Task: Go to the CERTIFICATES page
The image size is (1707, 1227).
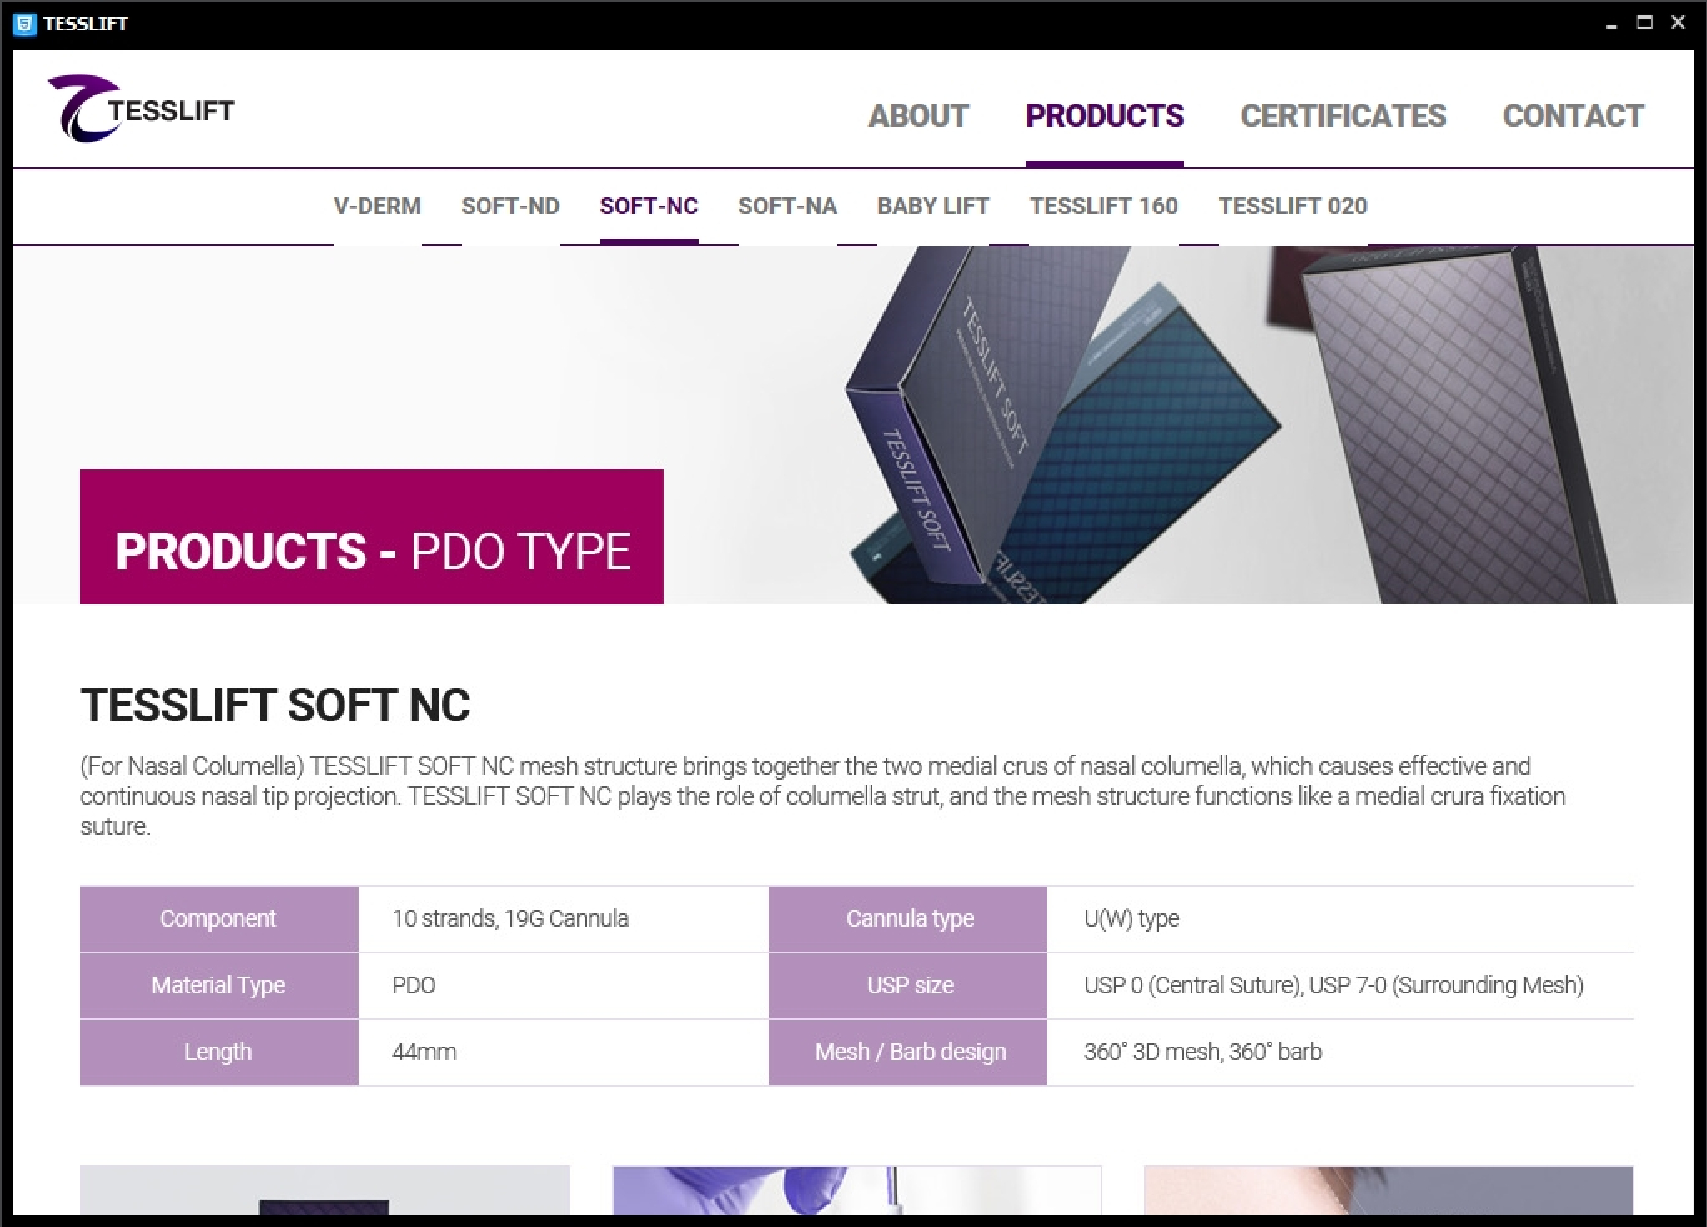Action: [x=1343, y=116]
